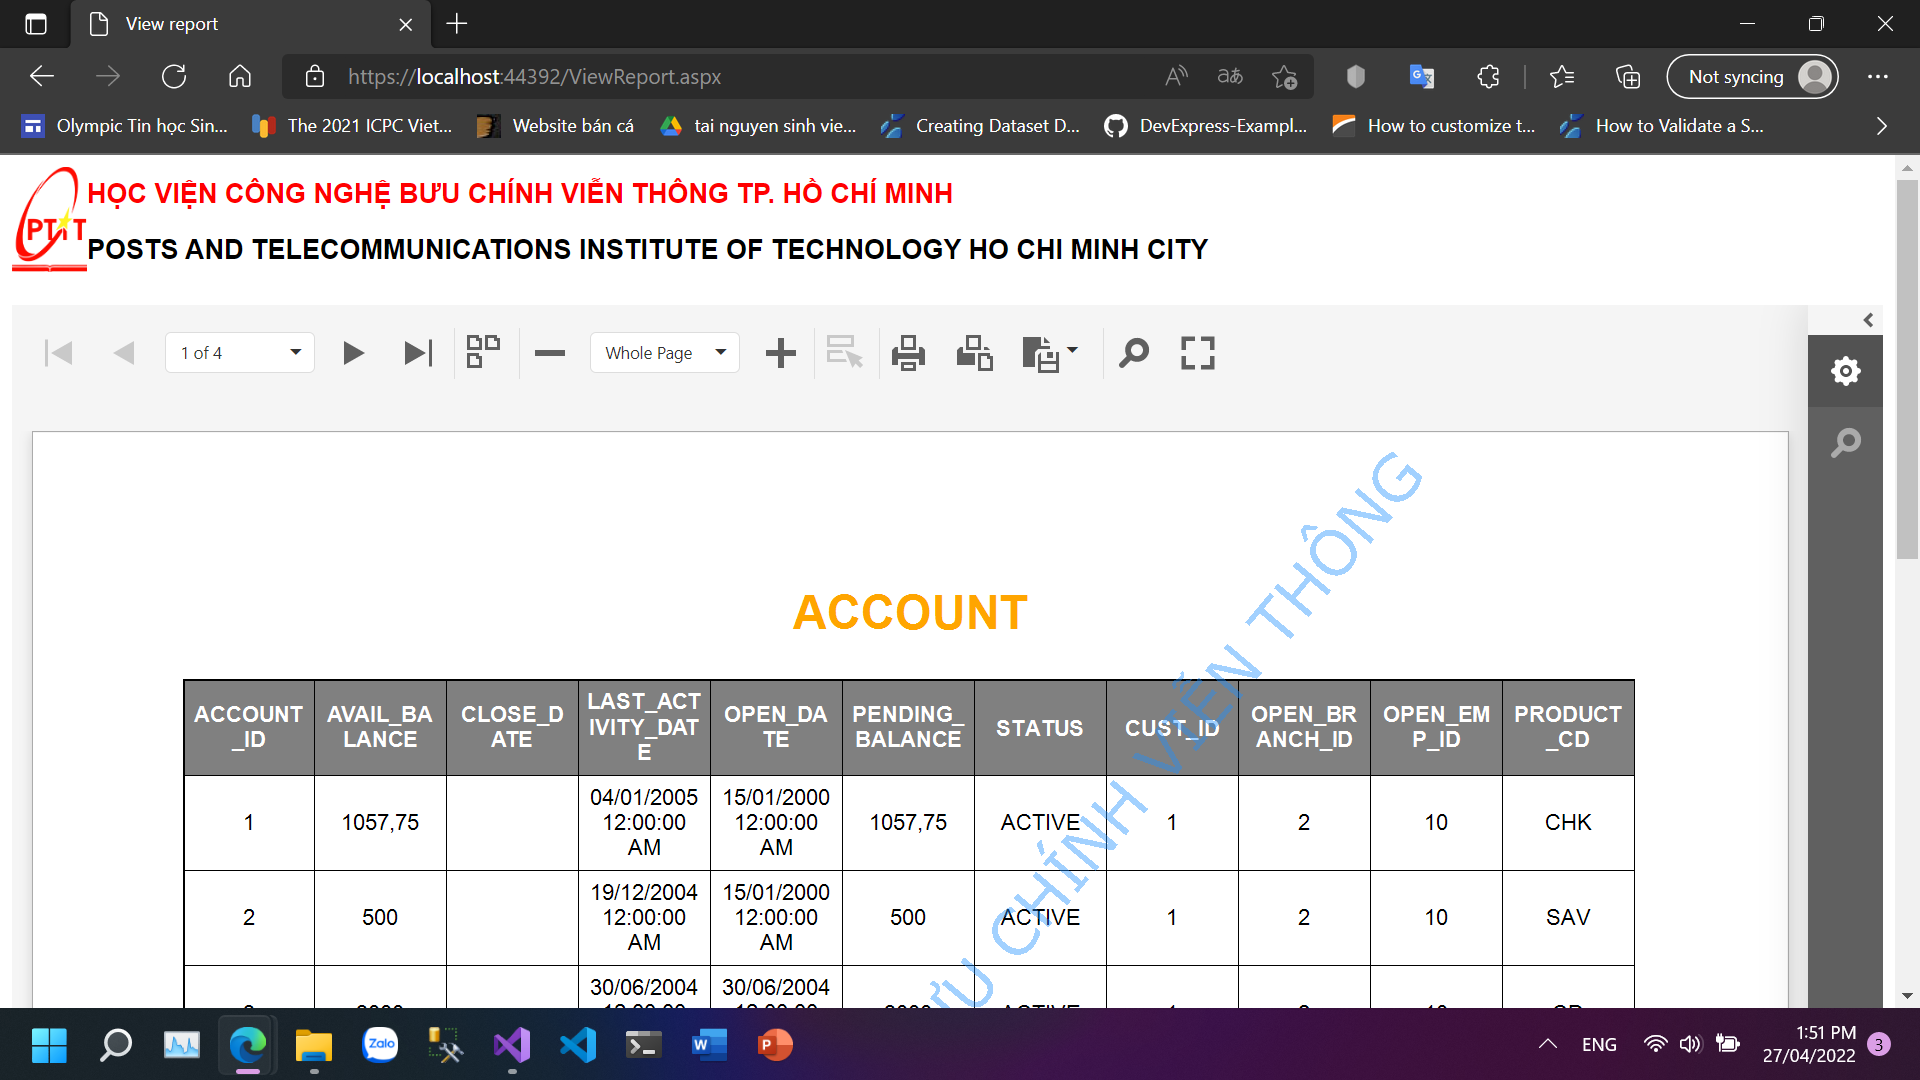Image resolution: width=1920 pixels, height=1080 pixels.
Task: Close the View report tab
Action: point(406,24)
